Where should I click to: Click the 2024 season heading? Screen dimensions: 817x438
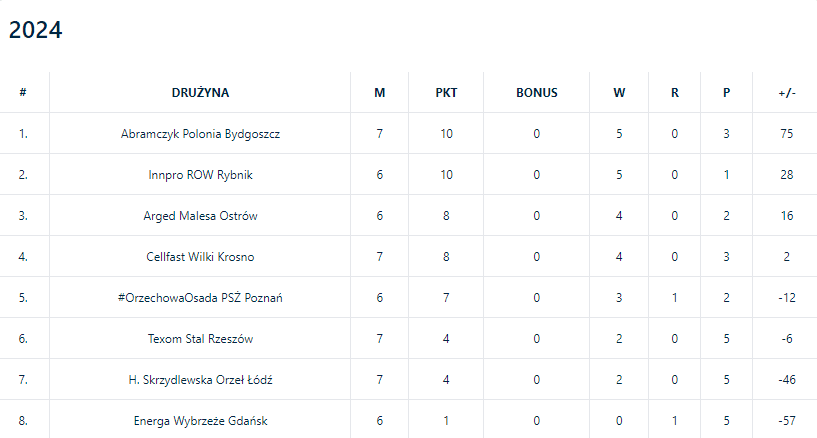point(36,31)
